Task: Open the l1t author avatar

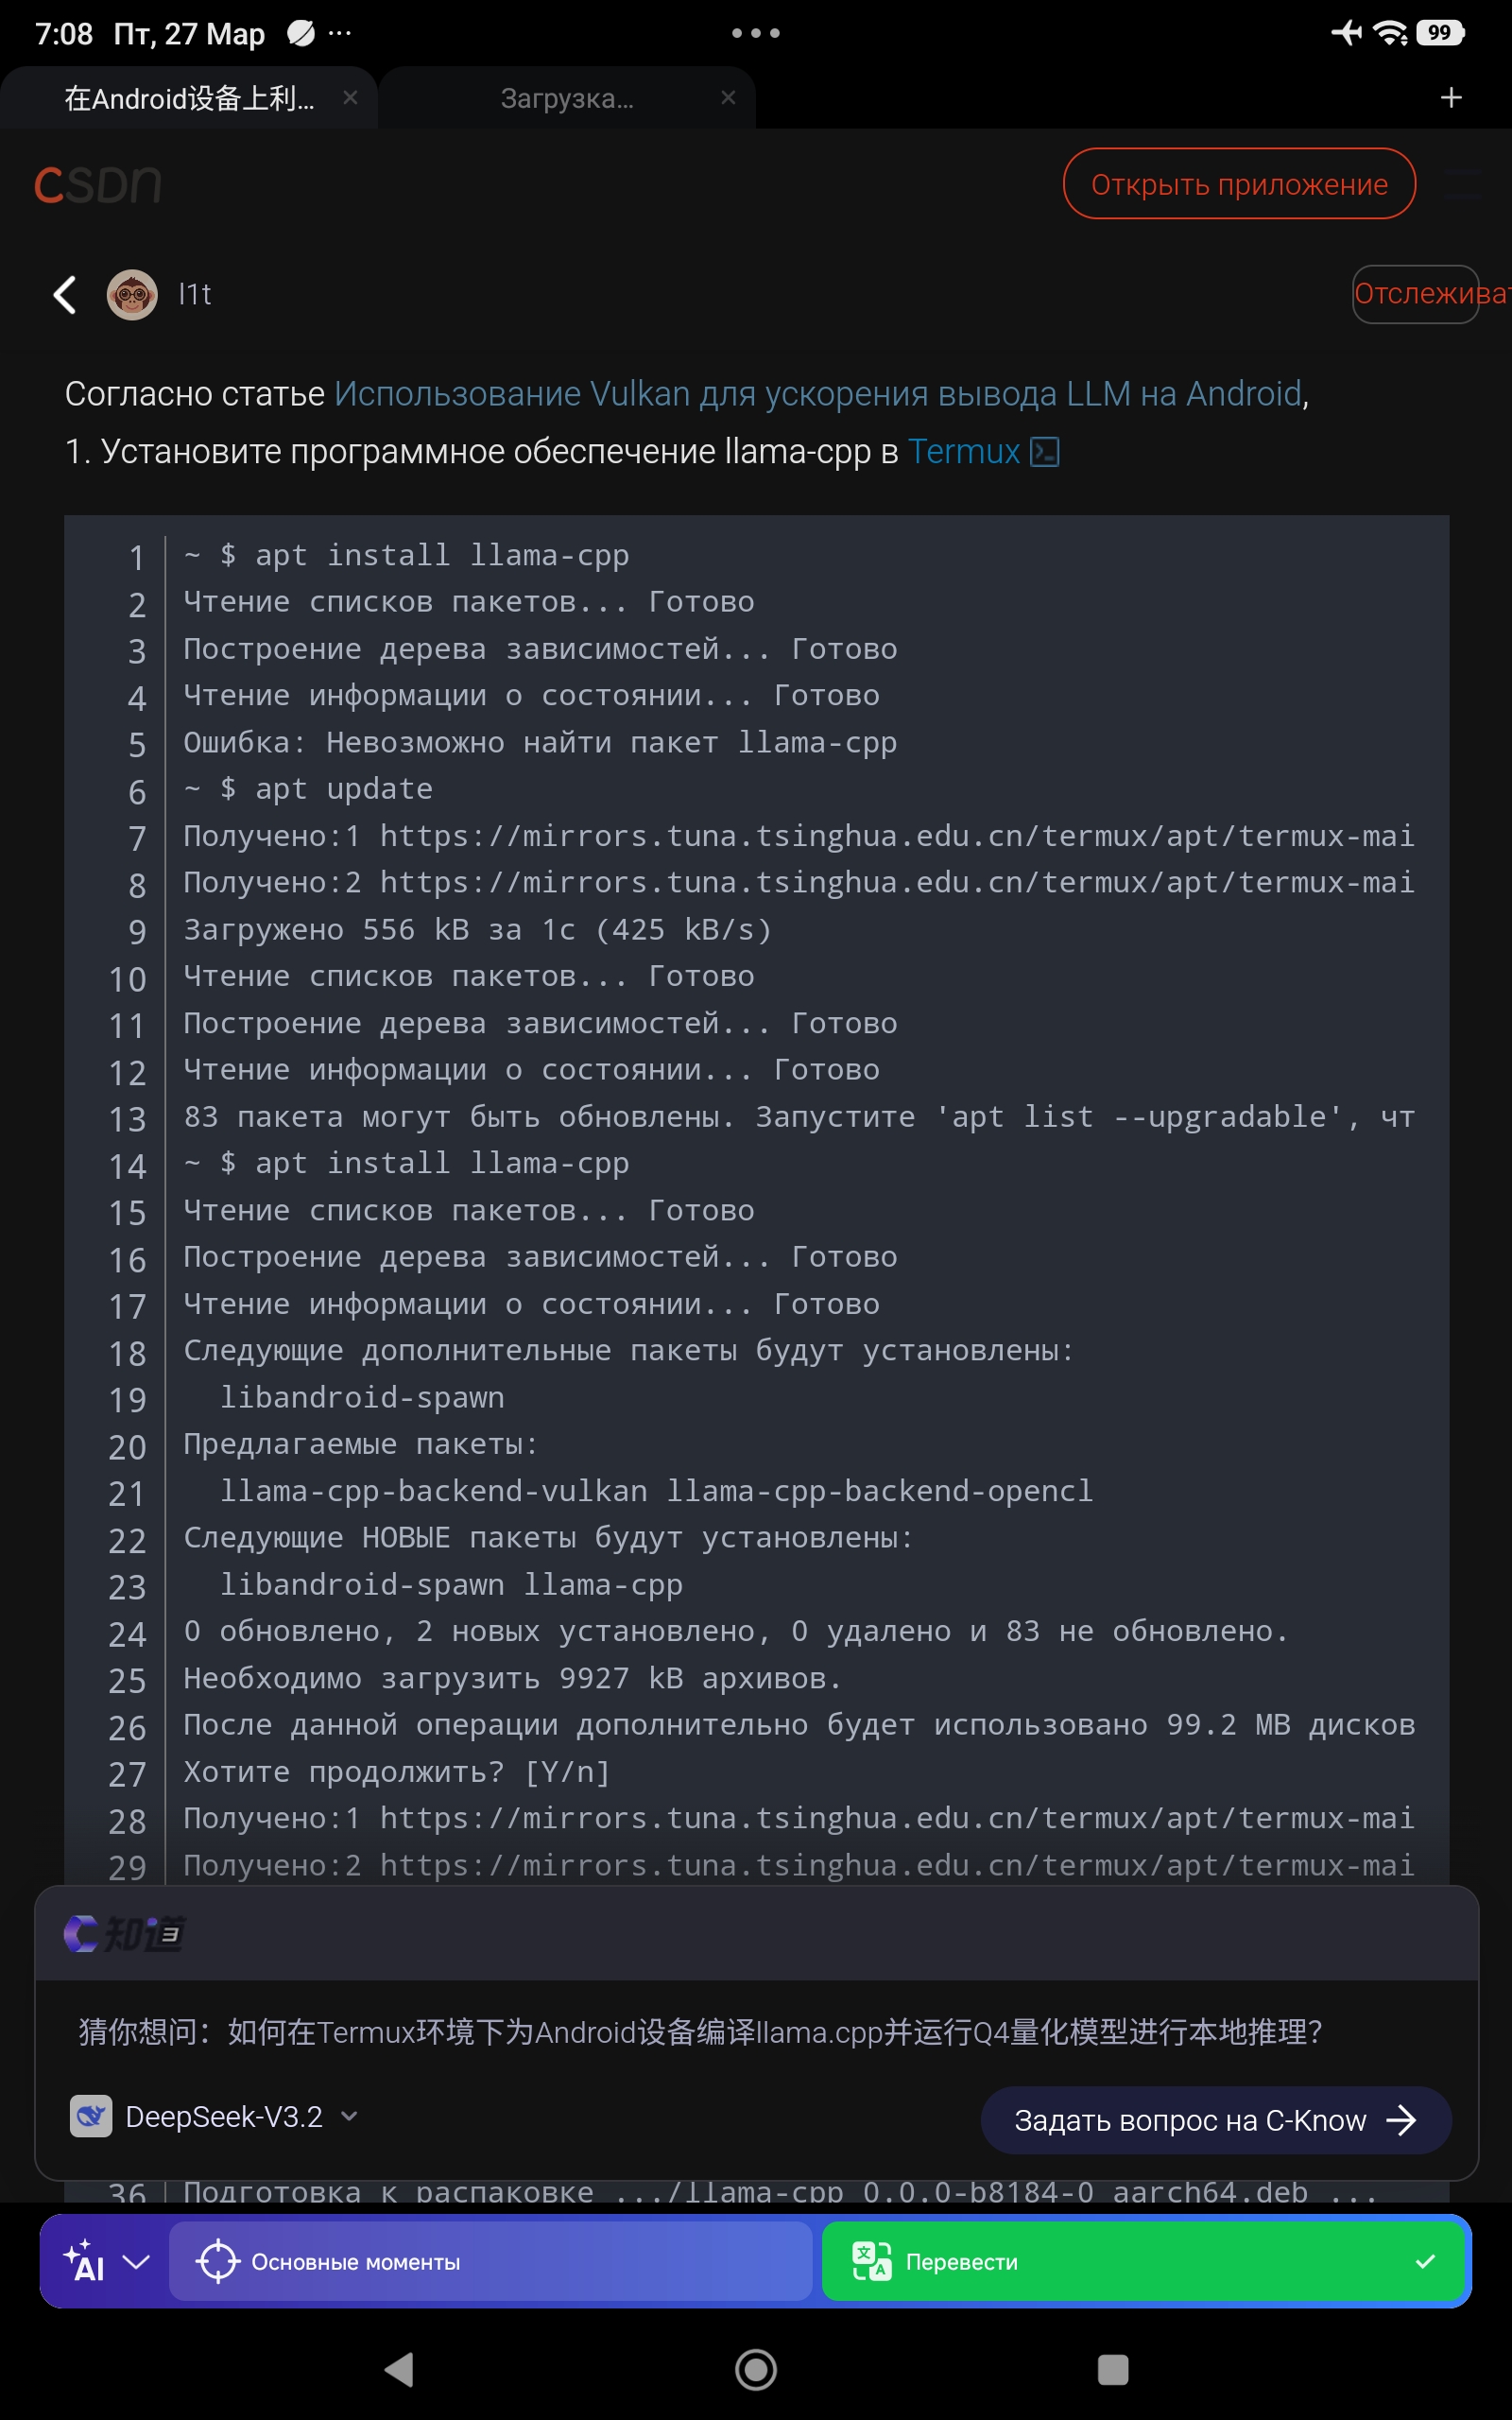Action: click(132, 295)
